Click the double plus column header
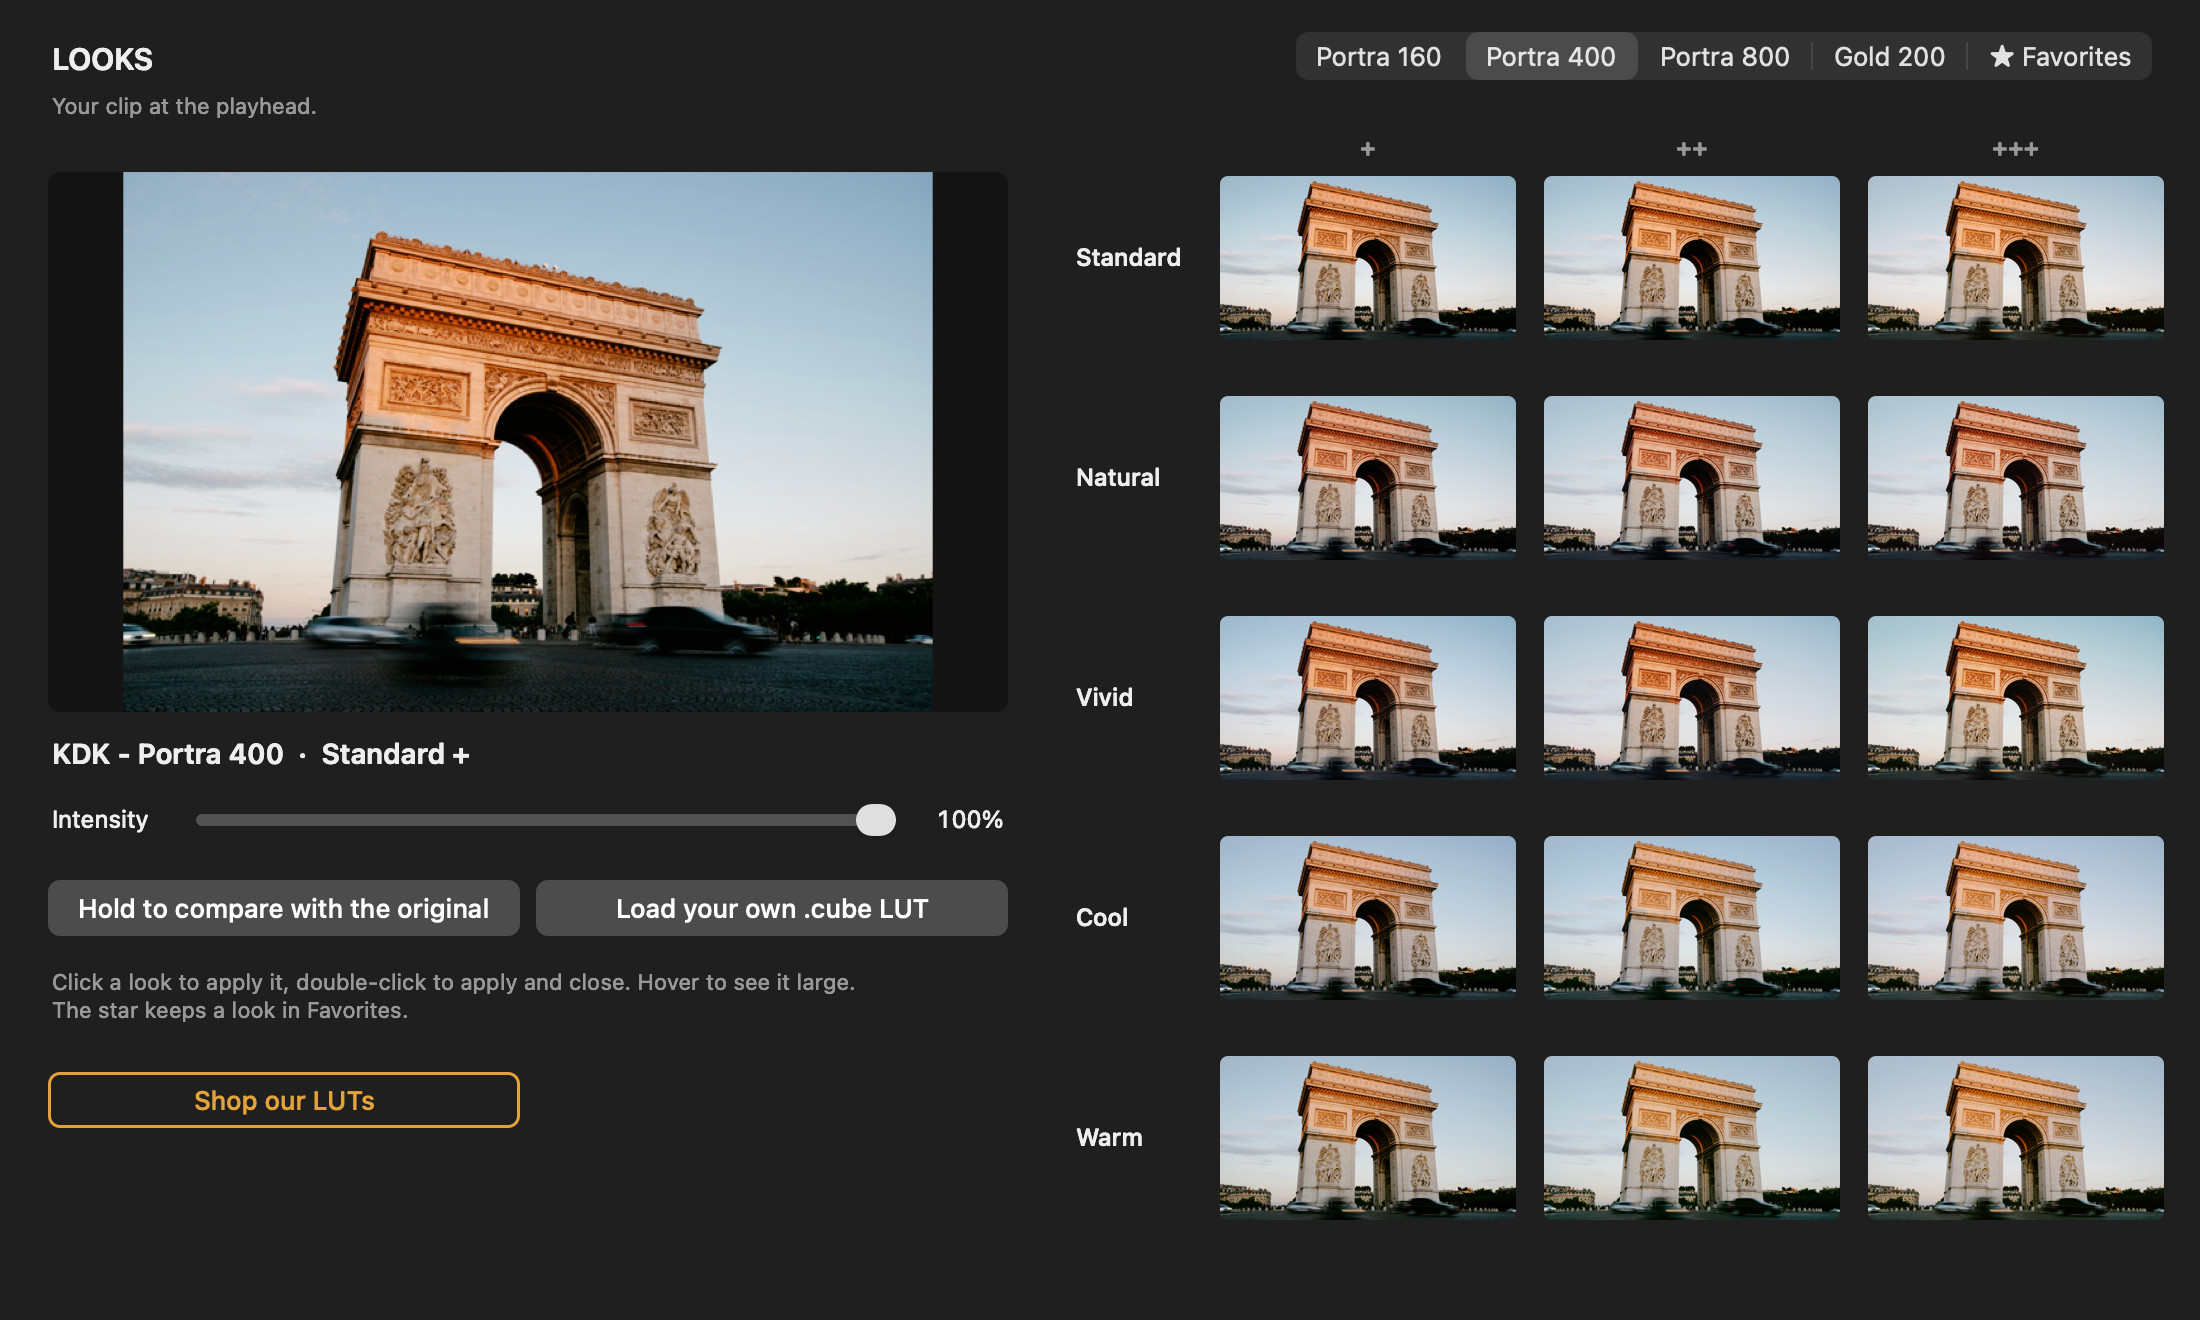The height and width of the screenshot is (1320, 2200). tap(1692, 149)
